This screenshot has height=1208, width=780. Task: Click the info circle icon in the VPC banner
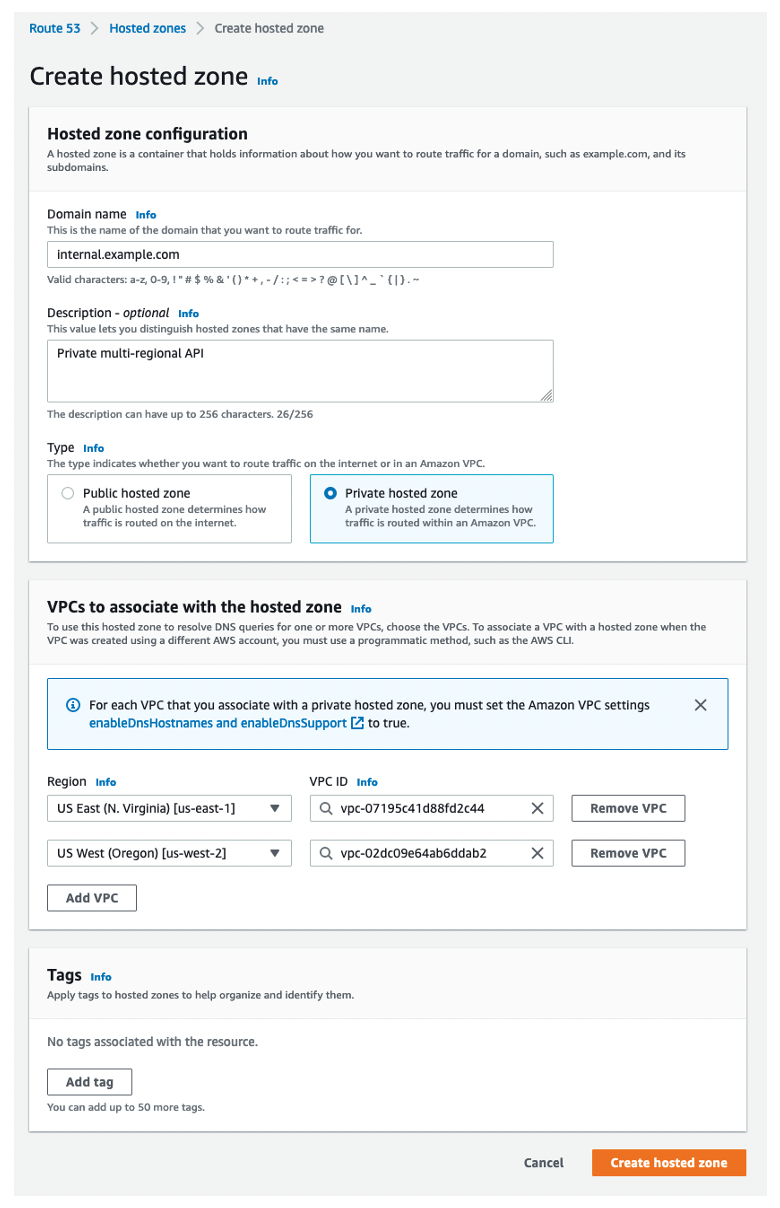71,705
